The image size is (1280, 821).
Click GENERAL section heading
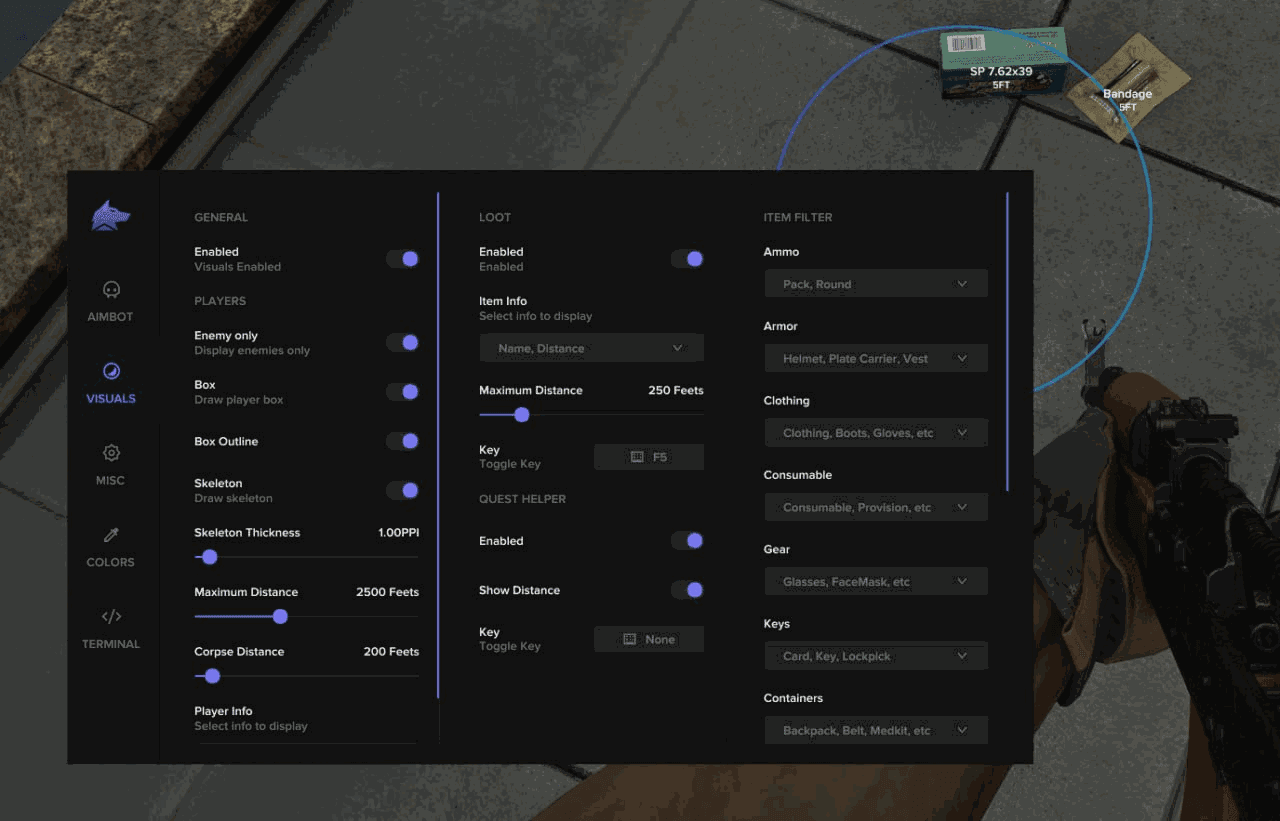click(x=221, y=217)
